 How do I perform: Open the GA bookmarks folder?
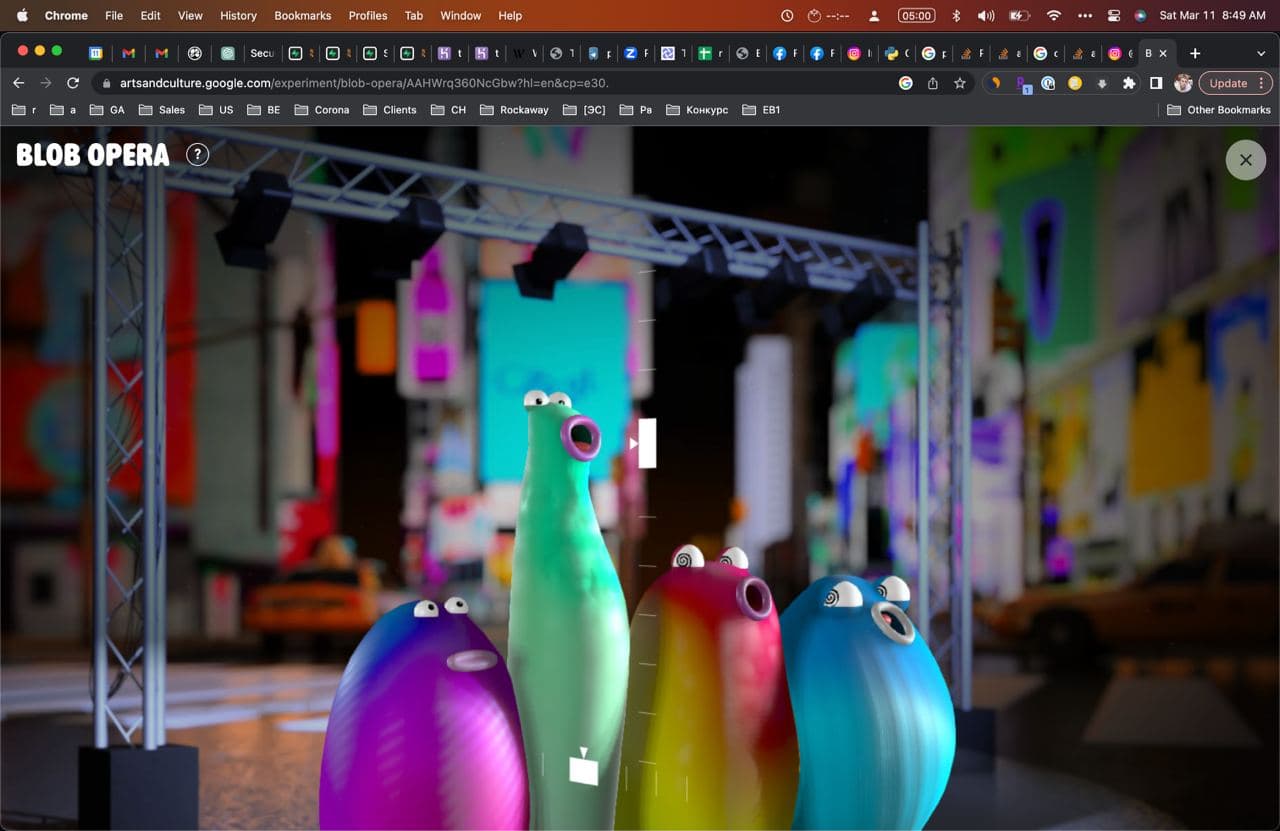pos(107,110)
